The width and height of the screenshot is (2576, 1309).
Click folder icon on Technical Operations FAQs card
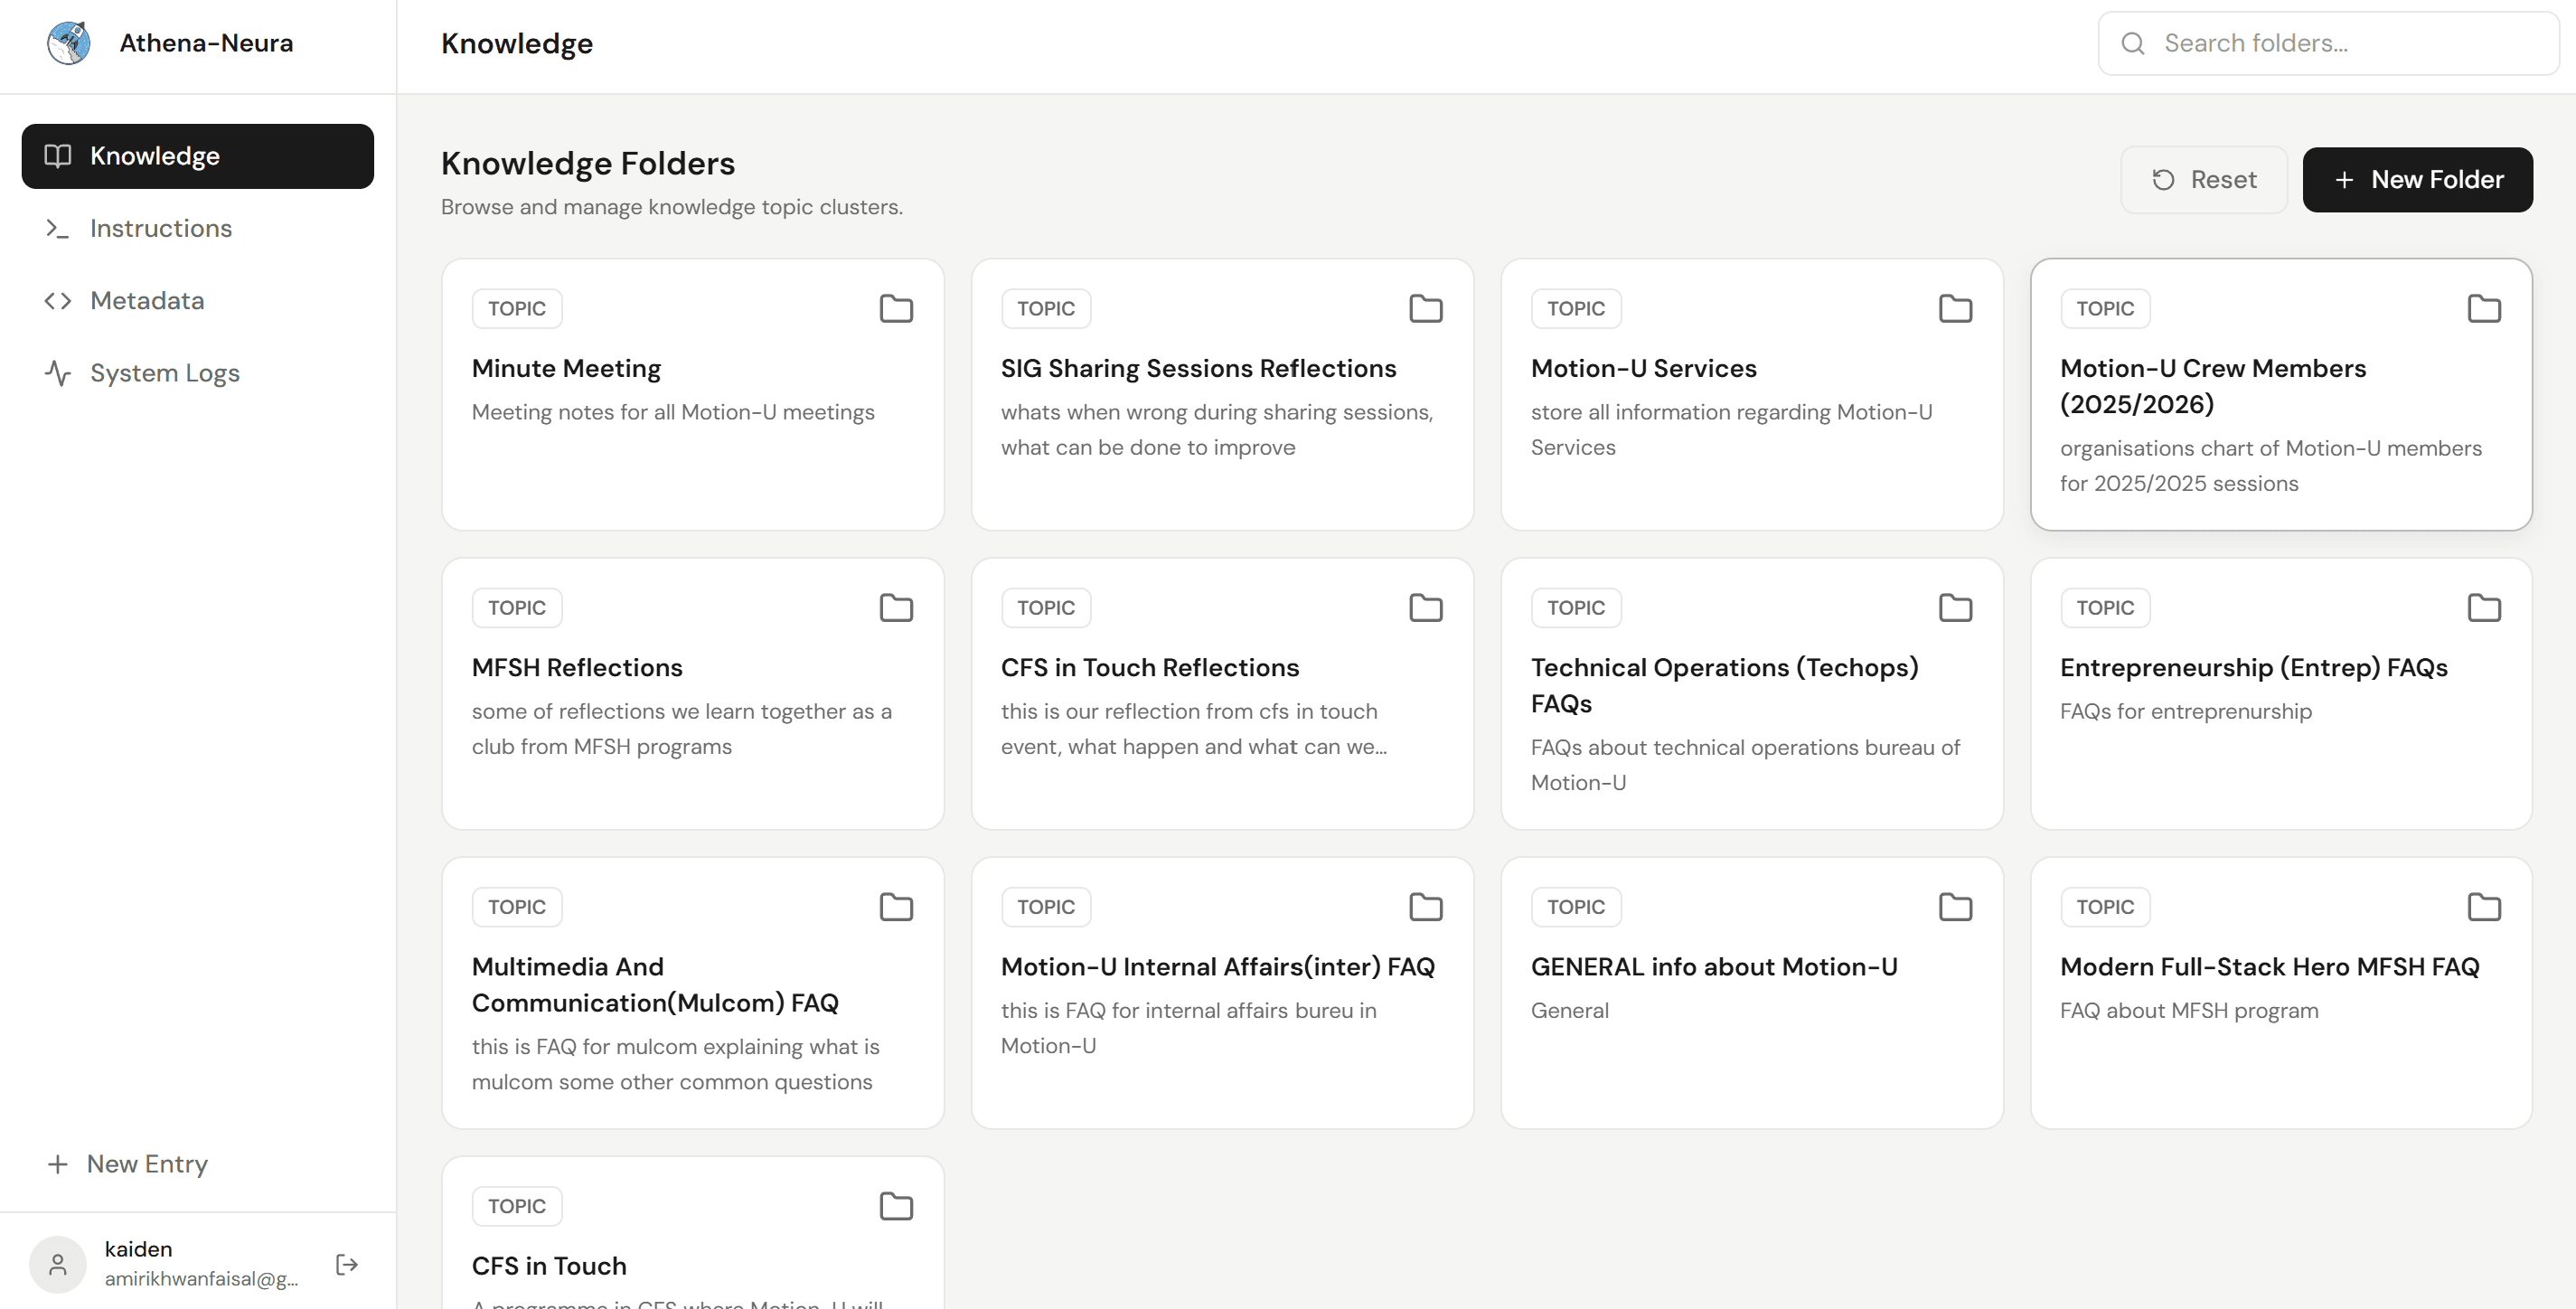tap(1955, 607)
